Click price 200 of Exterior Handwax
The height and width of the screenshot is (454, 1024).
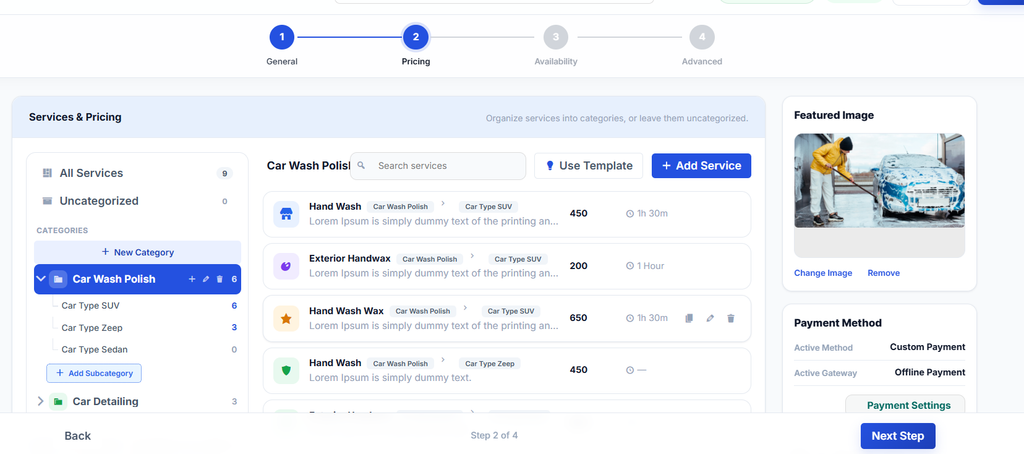578,266
